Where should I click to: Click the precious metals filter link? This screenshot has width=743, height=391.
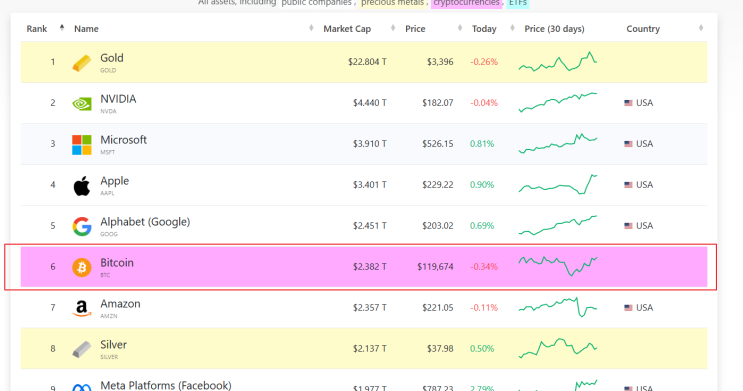[392, 3]
